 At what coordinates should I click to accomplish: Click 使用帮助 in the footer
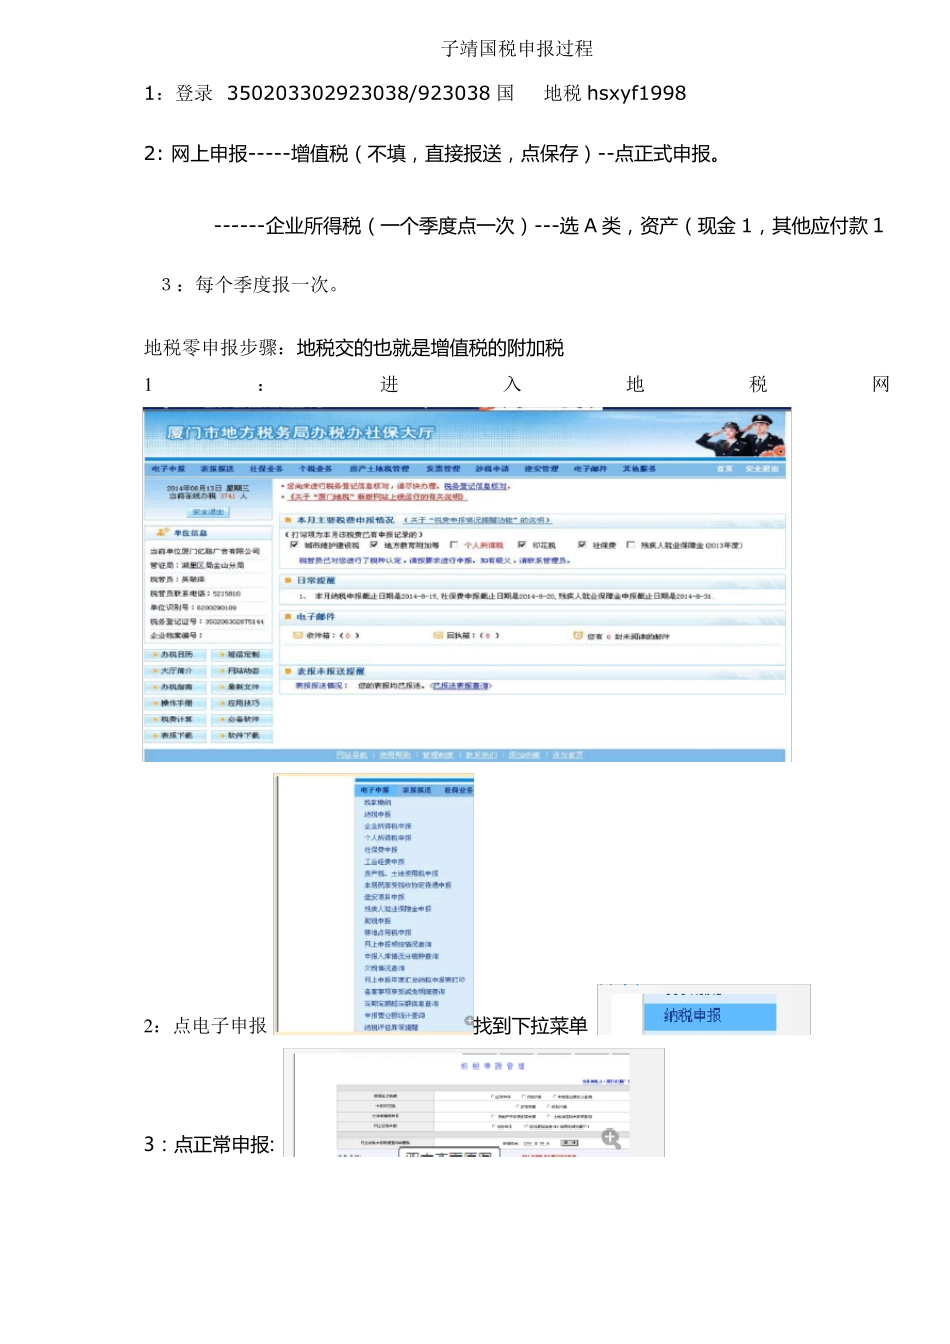coord(395,755)
